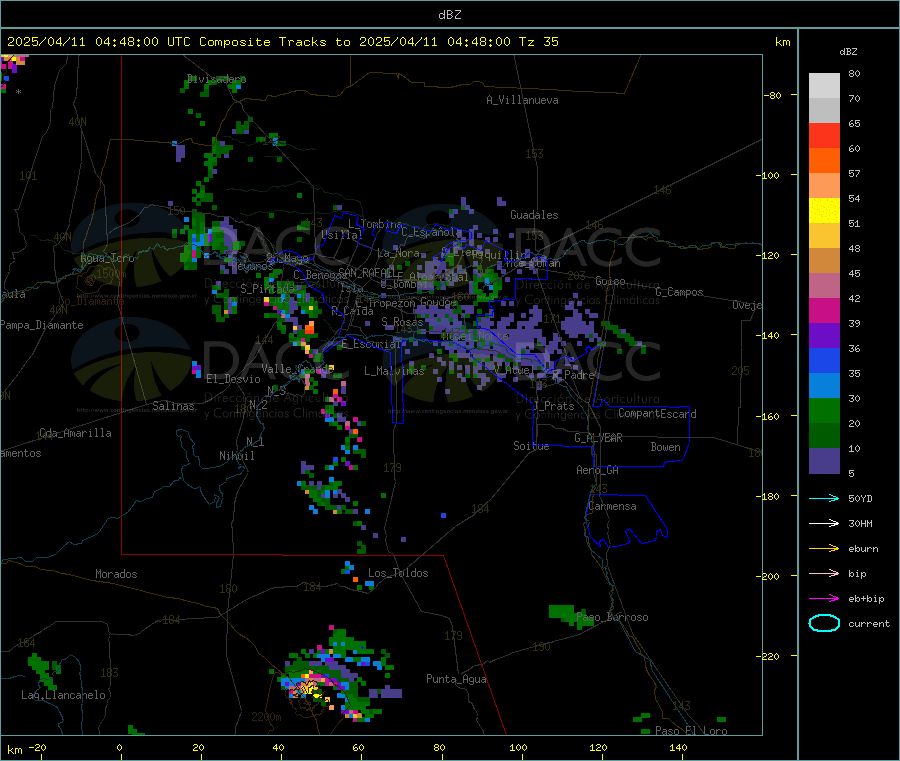Click the yellow eburn arrow legend icon

pos(824,549)
